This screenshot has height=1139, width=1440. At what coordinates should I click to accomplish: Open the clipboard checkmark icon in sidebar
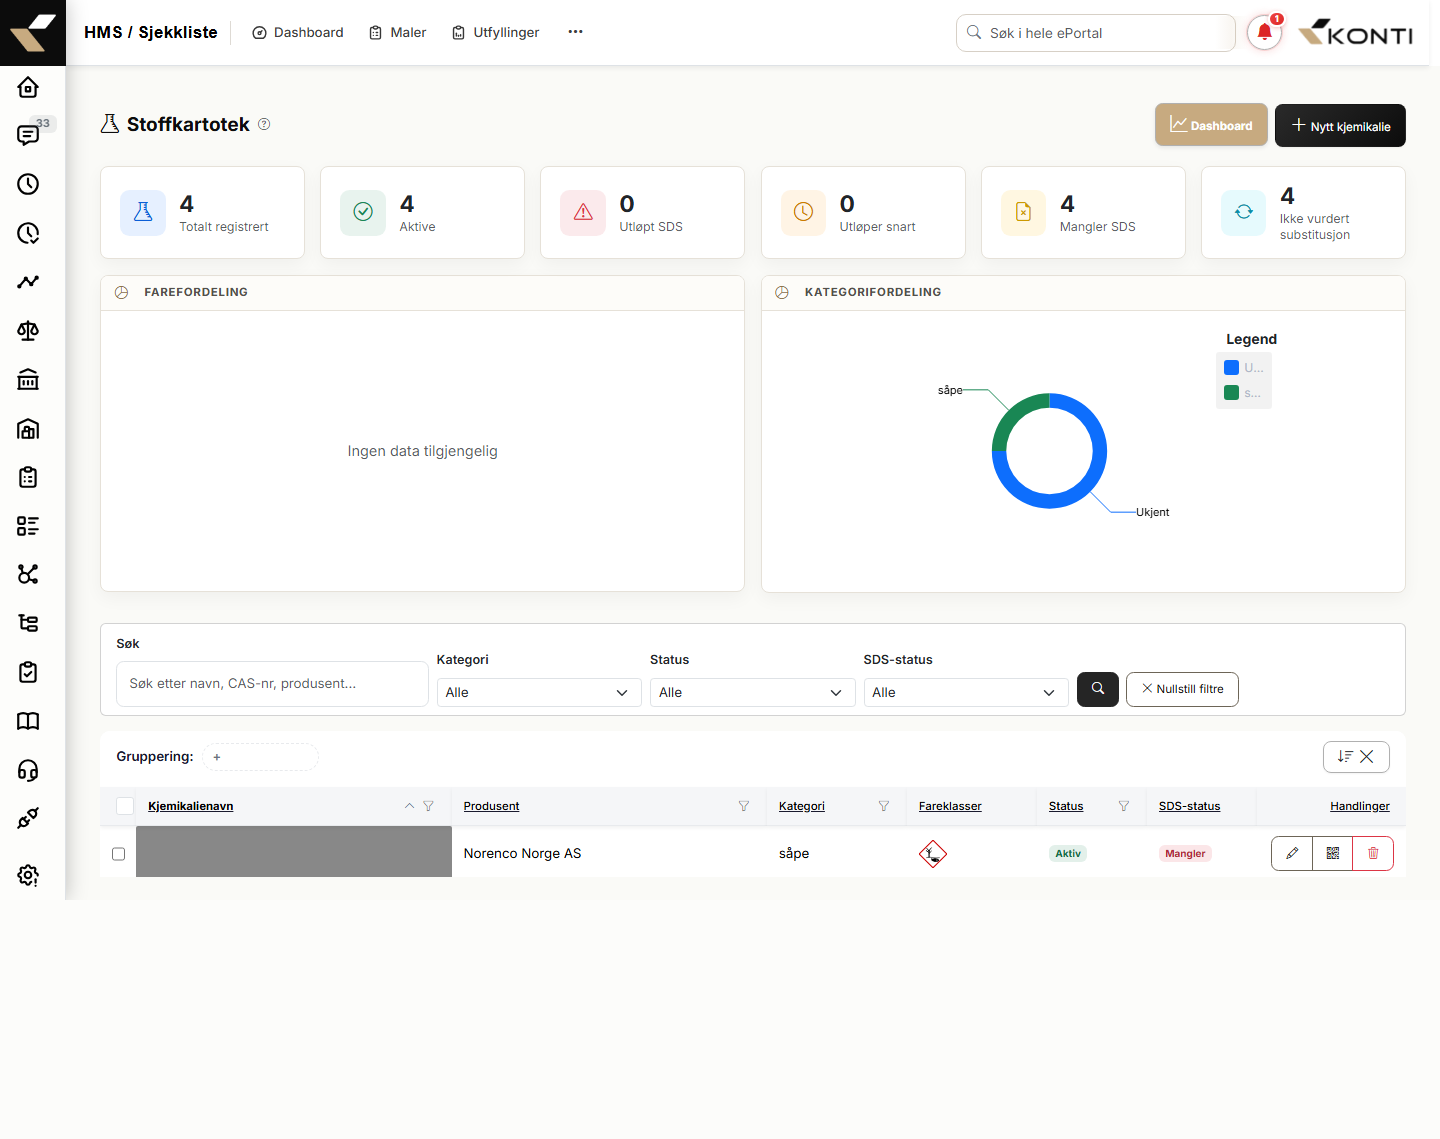coord(28,672)
